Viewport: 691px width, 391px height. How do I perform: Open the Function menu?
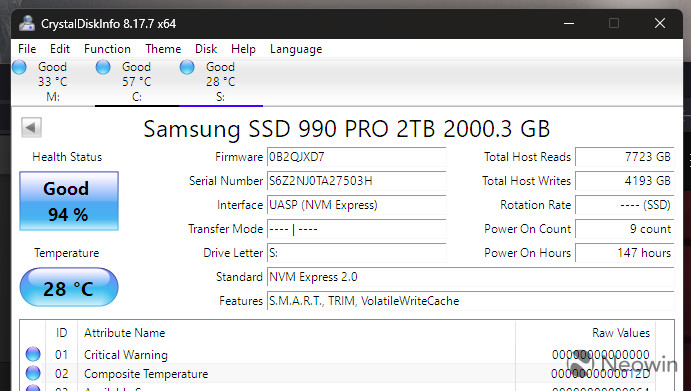pyautogui.click(x=107, y=49)
